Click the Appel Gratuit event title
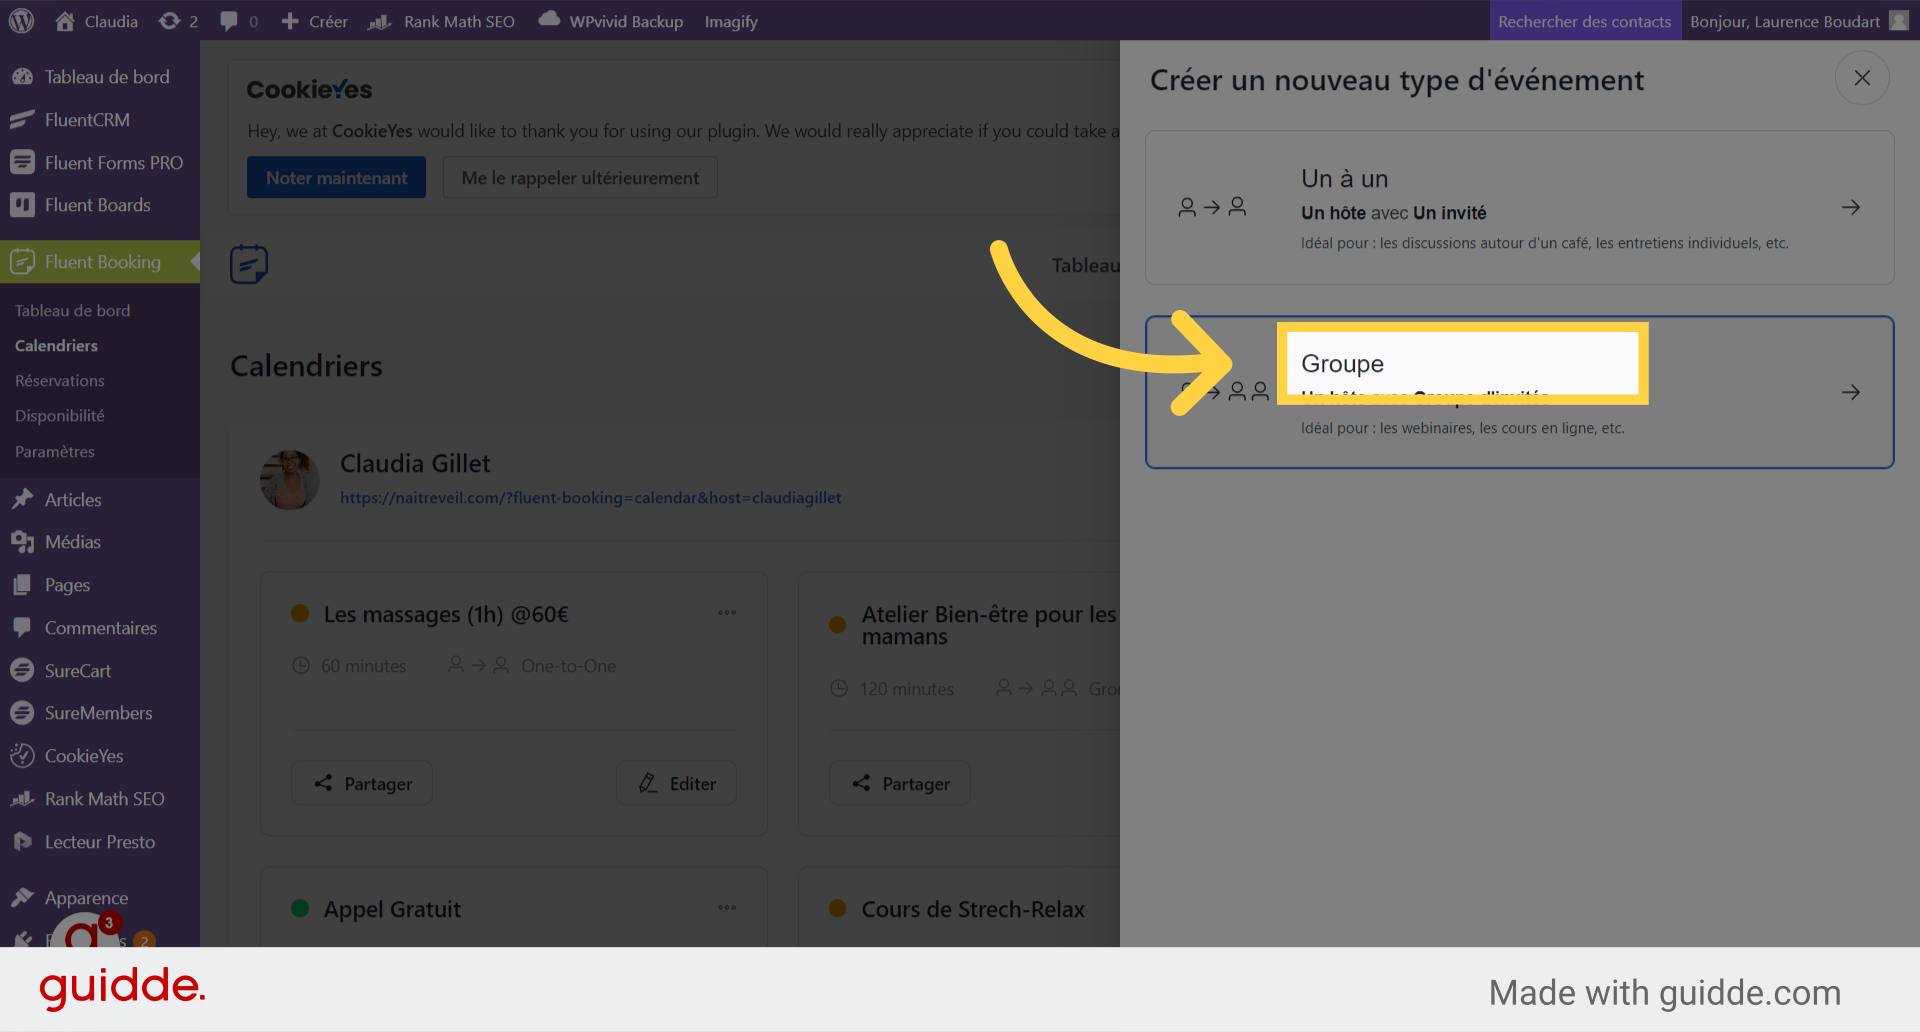The width and height of the screenshot is (1920, 1032). pyautogui.click(x=392, y=909)
